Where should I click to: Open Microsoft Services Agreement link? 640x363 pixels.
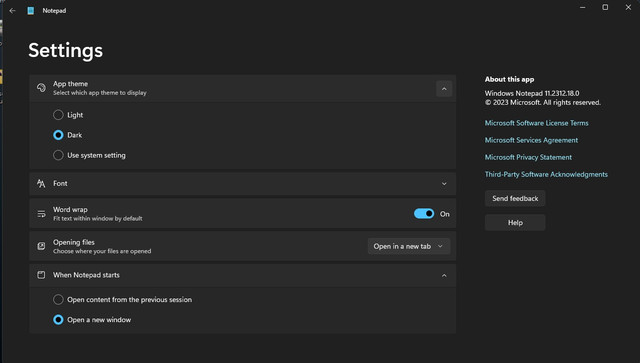[x=531, y=140]
